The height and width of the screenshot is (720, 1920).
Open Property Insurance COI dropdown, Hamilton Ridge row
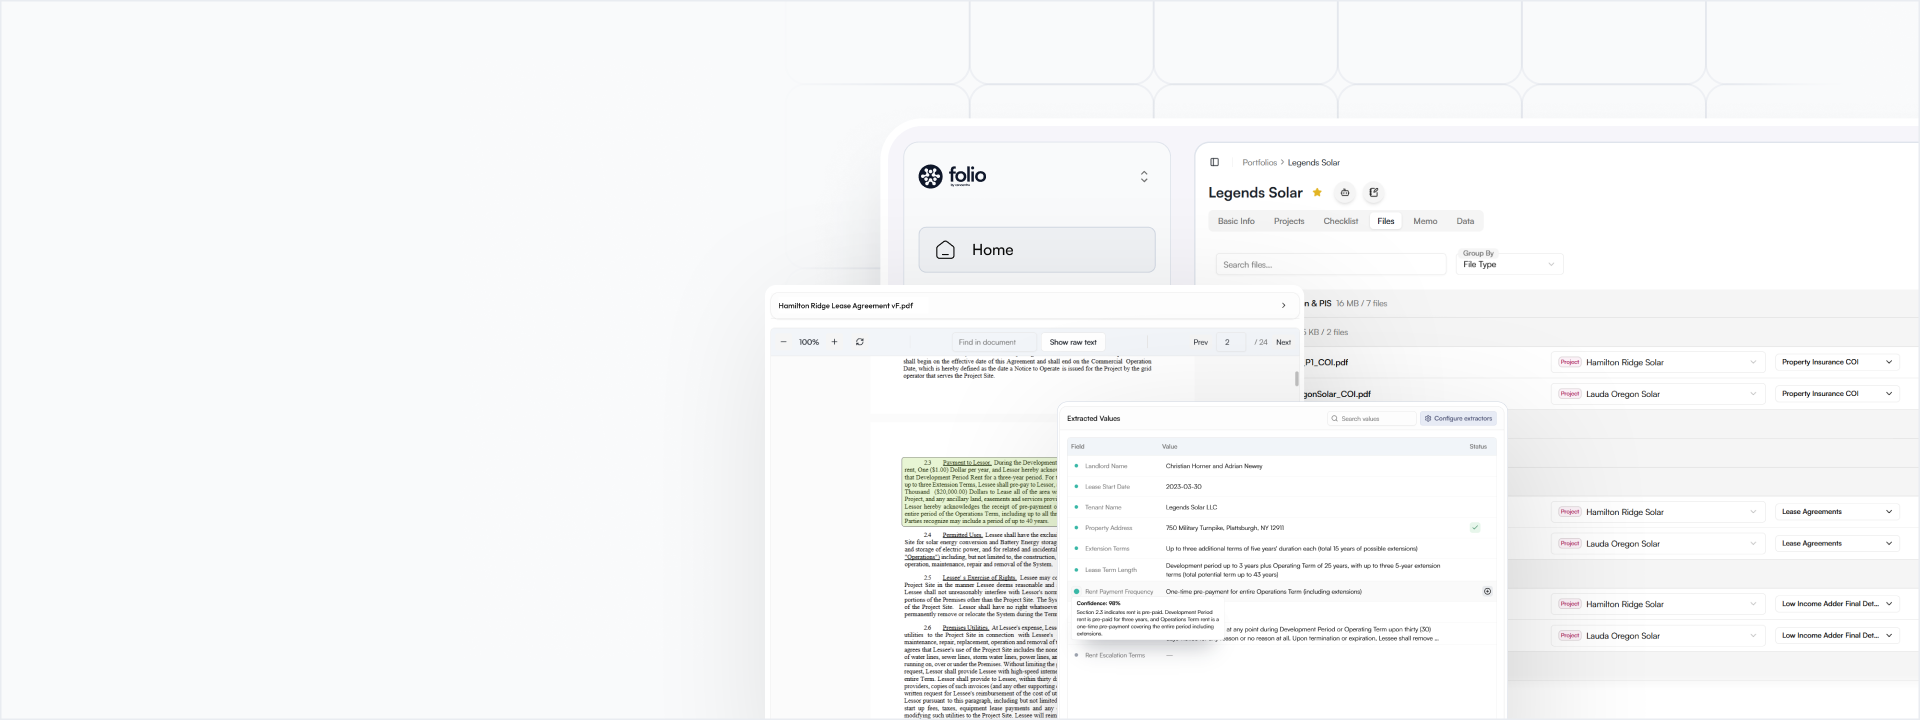(1837, 362)
